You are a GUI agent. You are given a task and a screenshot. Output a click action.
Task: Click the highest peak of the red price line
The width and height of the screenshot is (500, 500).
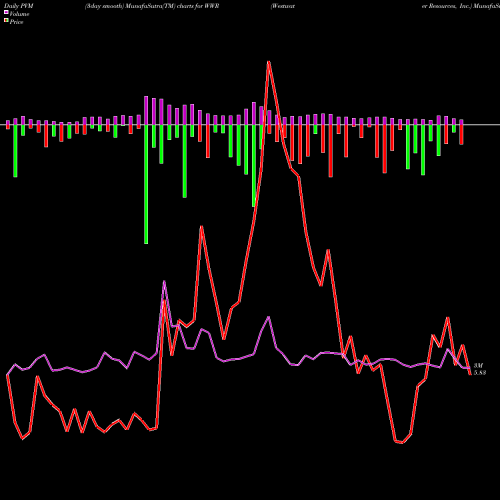[268, 62]
